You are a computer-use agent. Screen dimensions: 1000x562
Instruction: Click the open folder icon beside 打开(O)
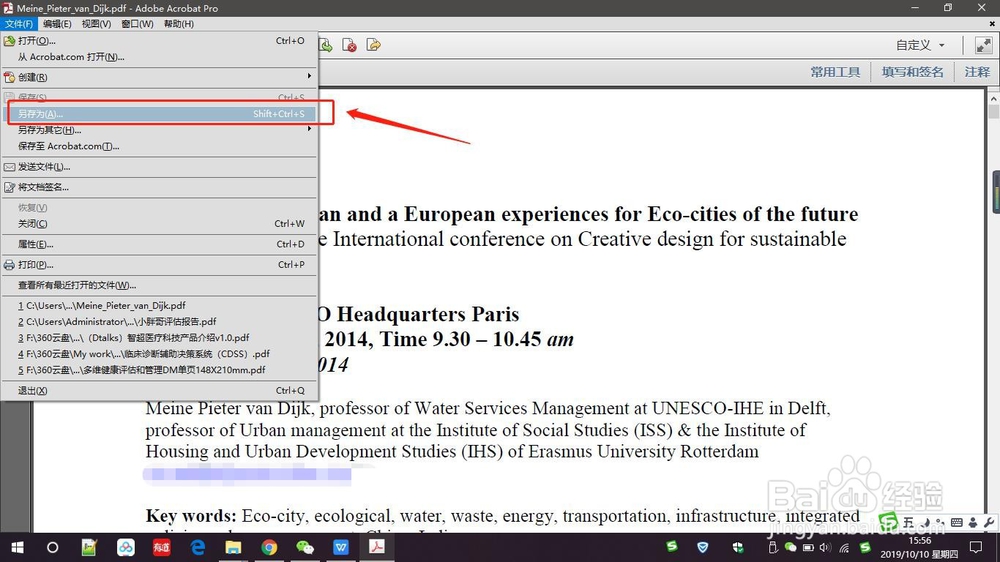(10, 40)
